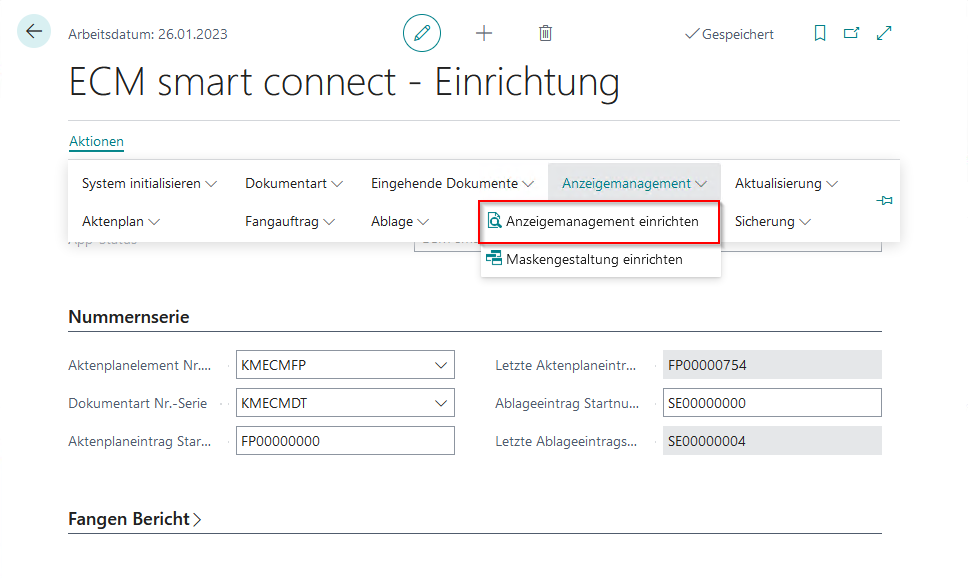Viewport: 968px width, 579px height.
Task: Open the Dokumentart menu
Action: (x=294, y=183)
